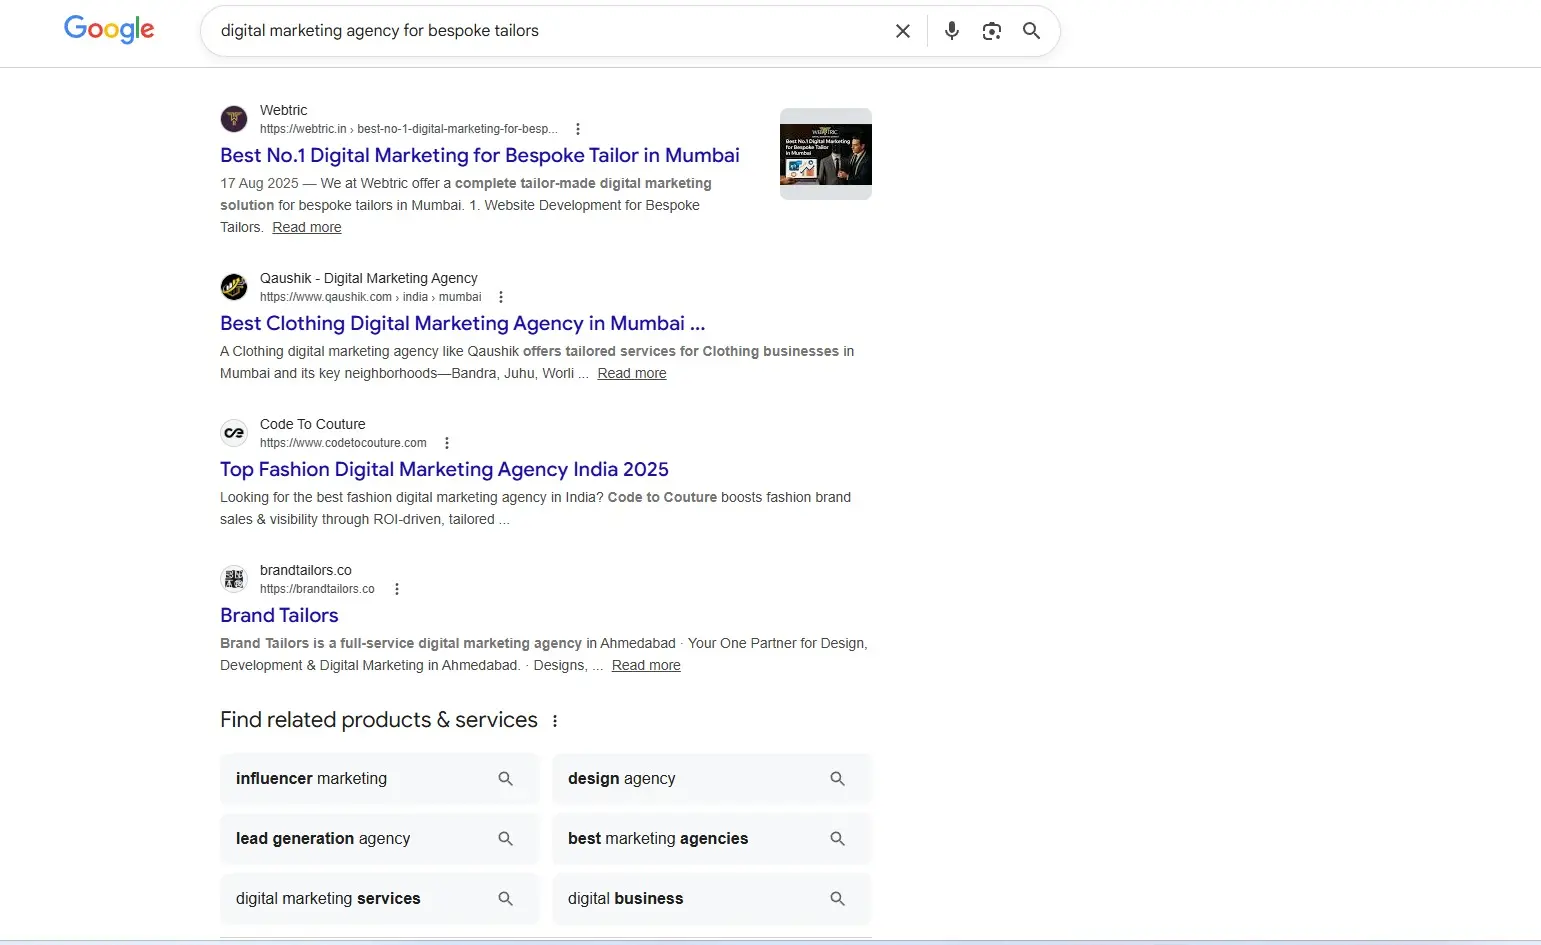Clear the search query with the X icon

coord(902,30)
